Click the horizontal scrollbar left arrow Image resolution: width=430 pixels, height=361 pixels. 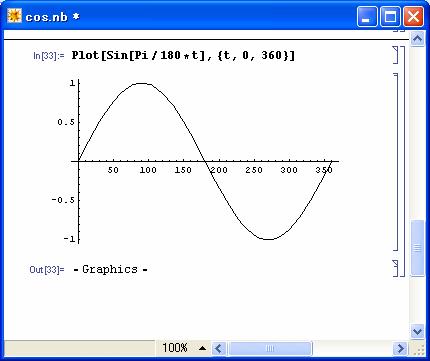[x=218, y=349]
